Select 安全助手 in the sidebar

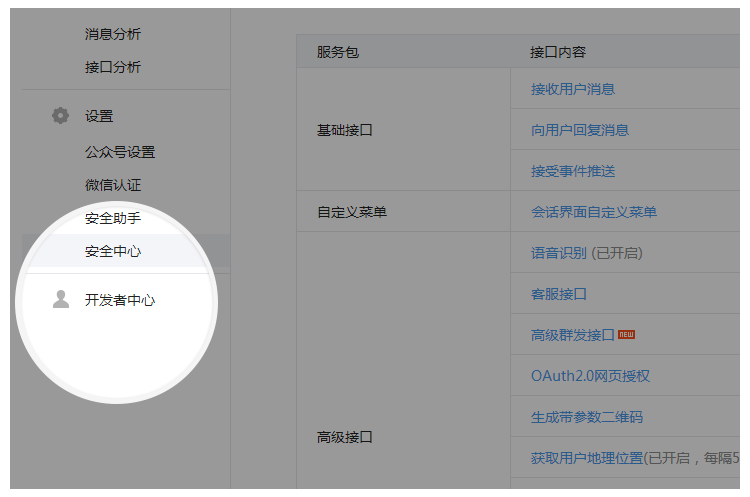click(x=113, y=218)
